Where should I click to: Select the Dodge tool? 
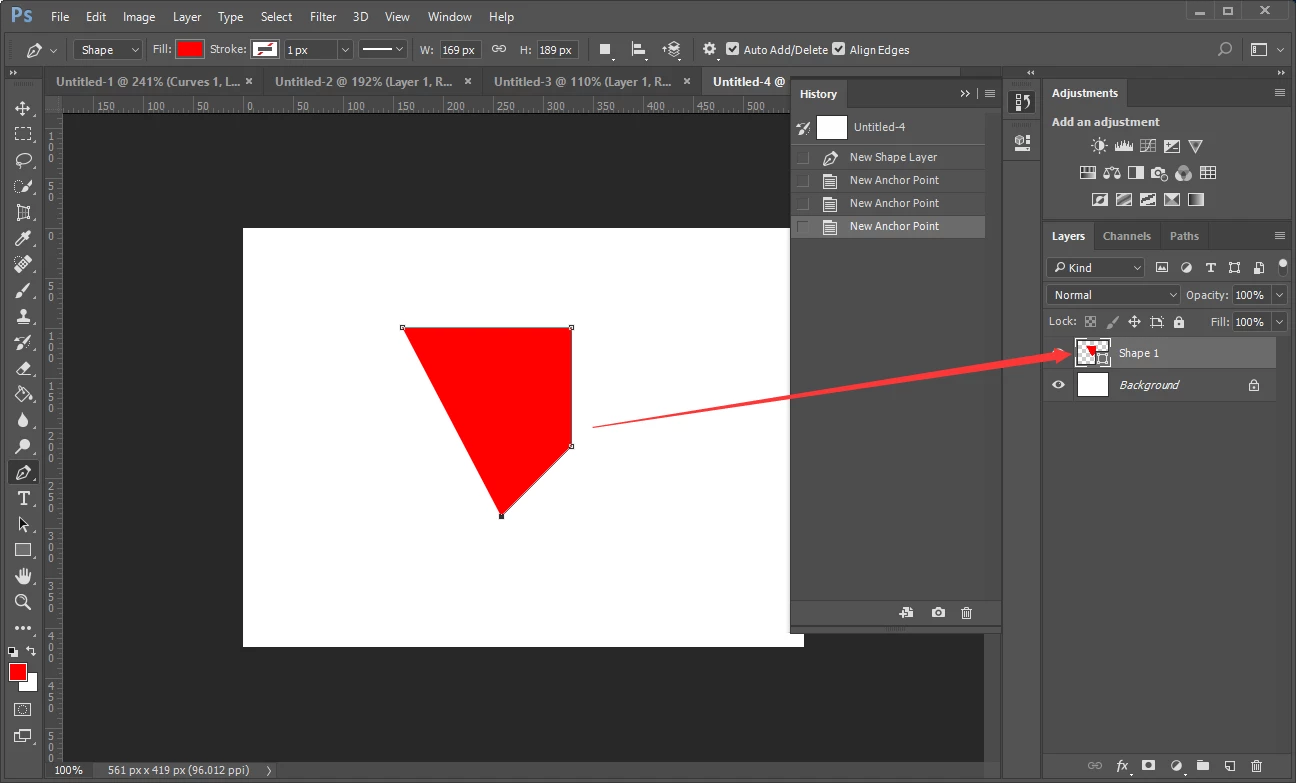23,446
